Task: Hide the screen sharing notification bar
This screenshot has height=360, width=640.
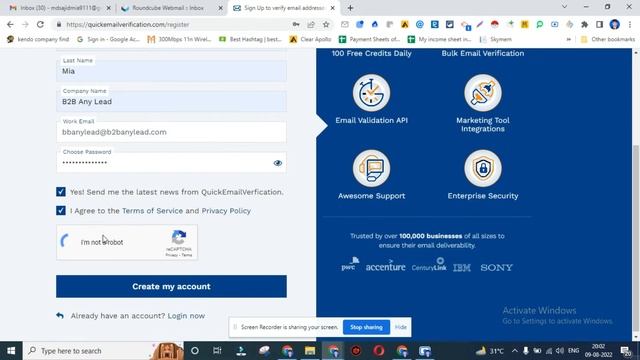Action: point(401,327)
